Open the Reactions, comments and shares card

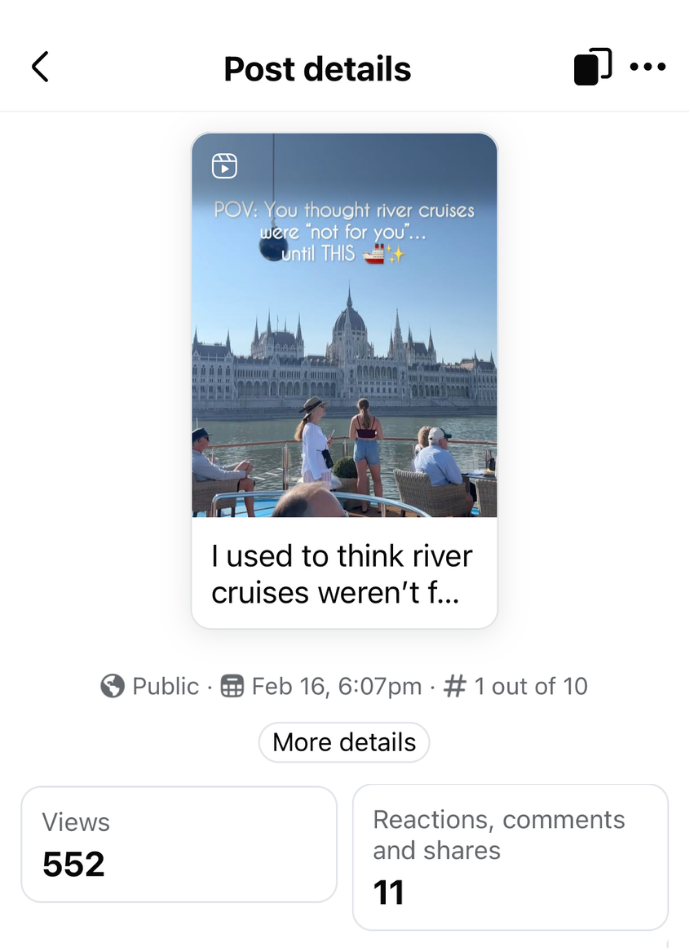pos(510,857)
